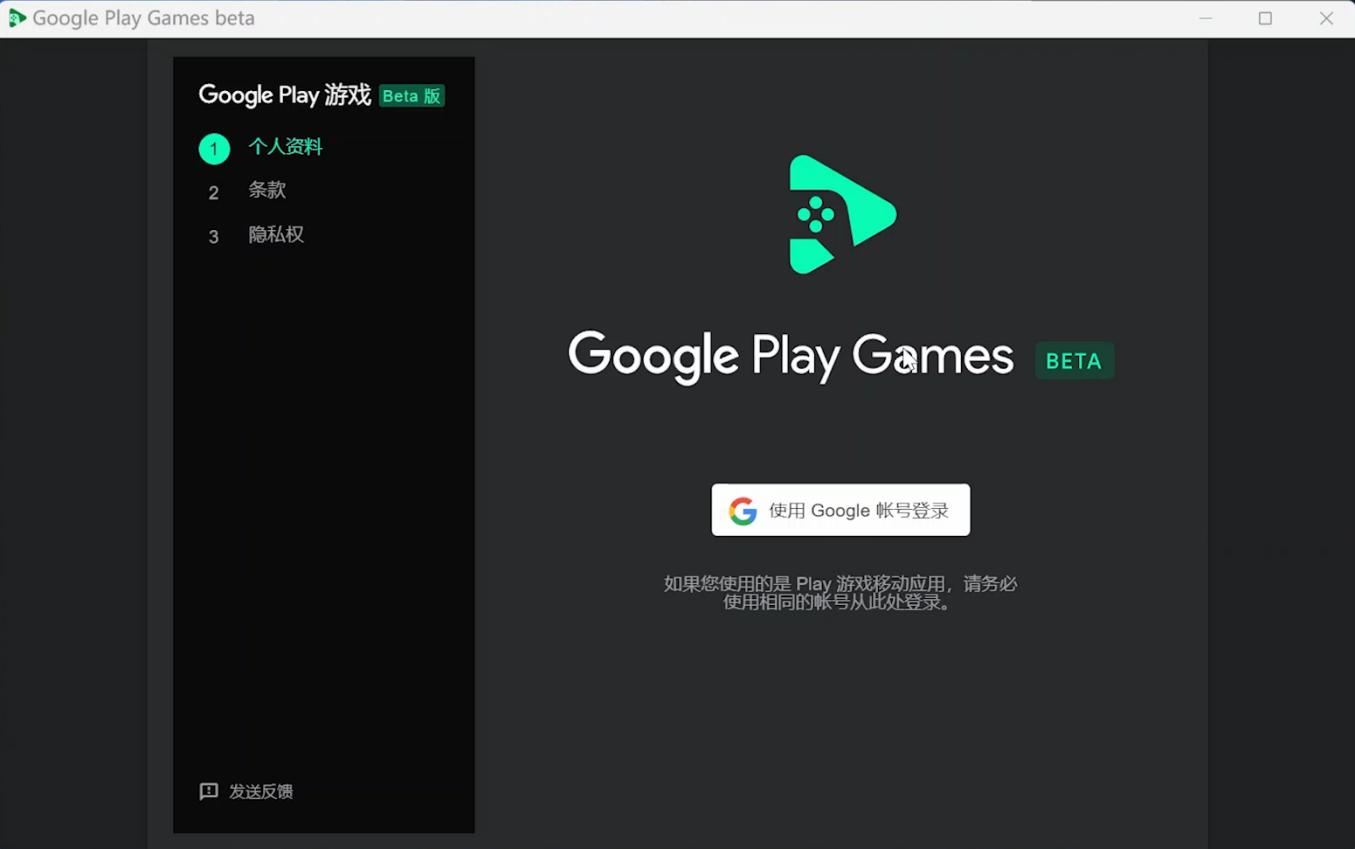Click the Play Games icon in the title bar

[17, 18]
